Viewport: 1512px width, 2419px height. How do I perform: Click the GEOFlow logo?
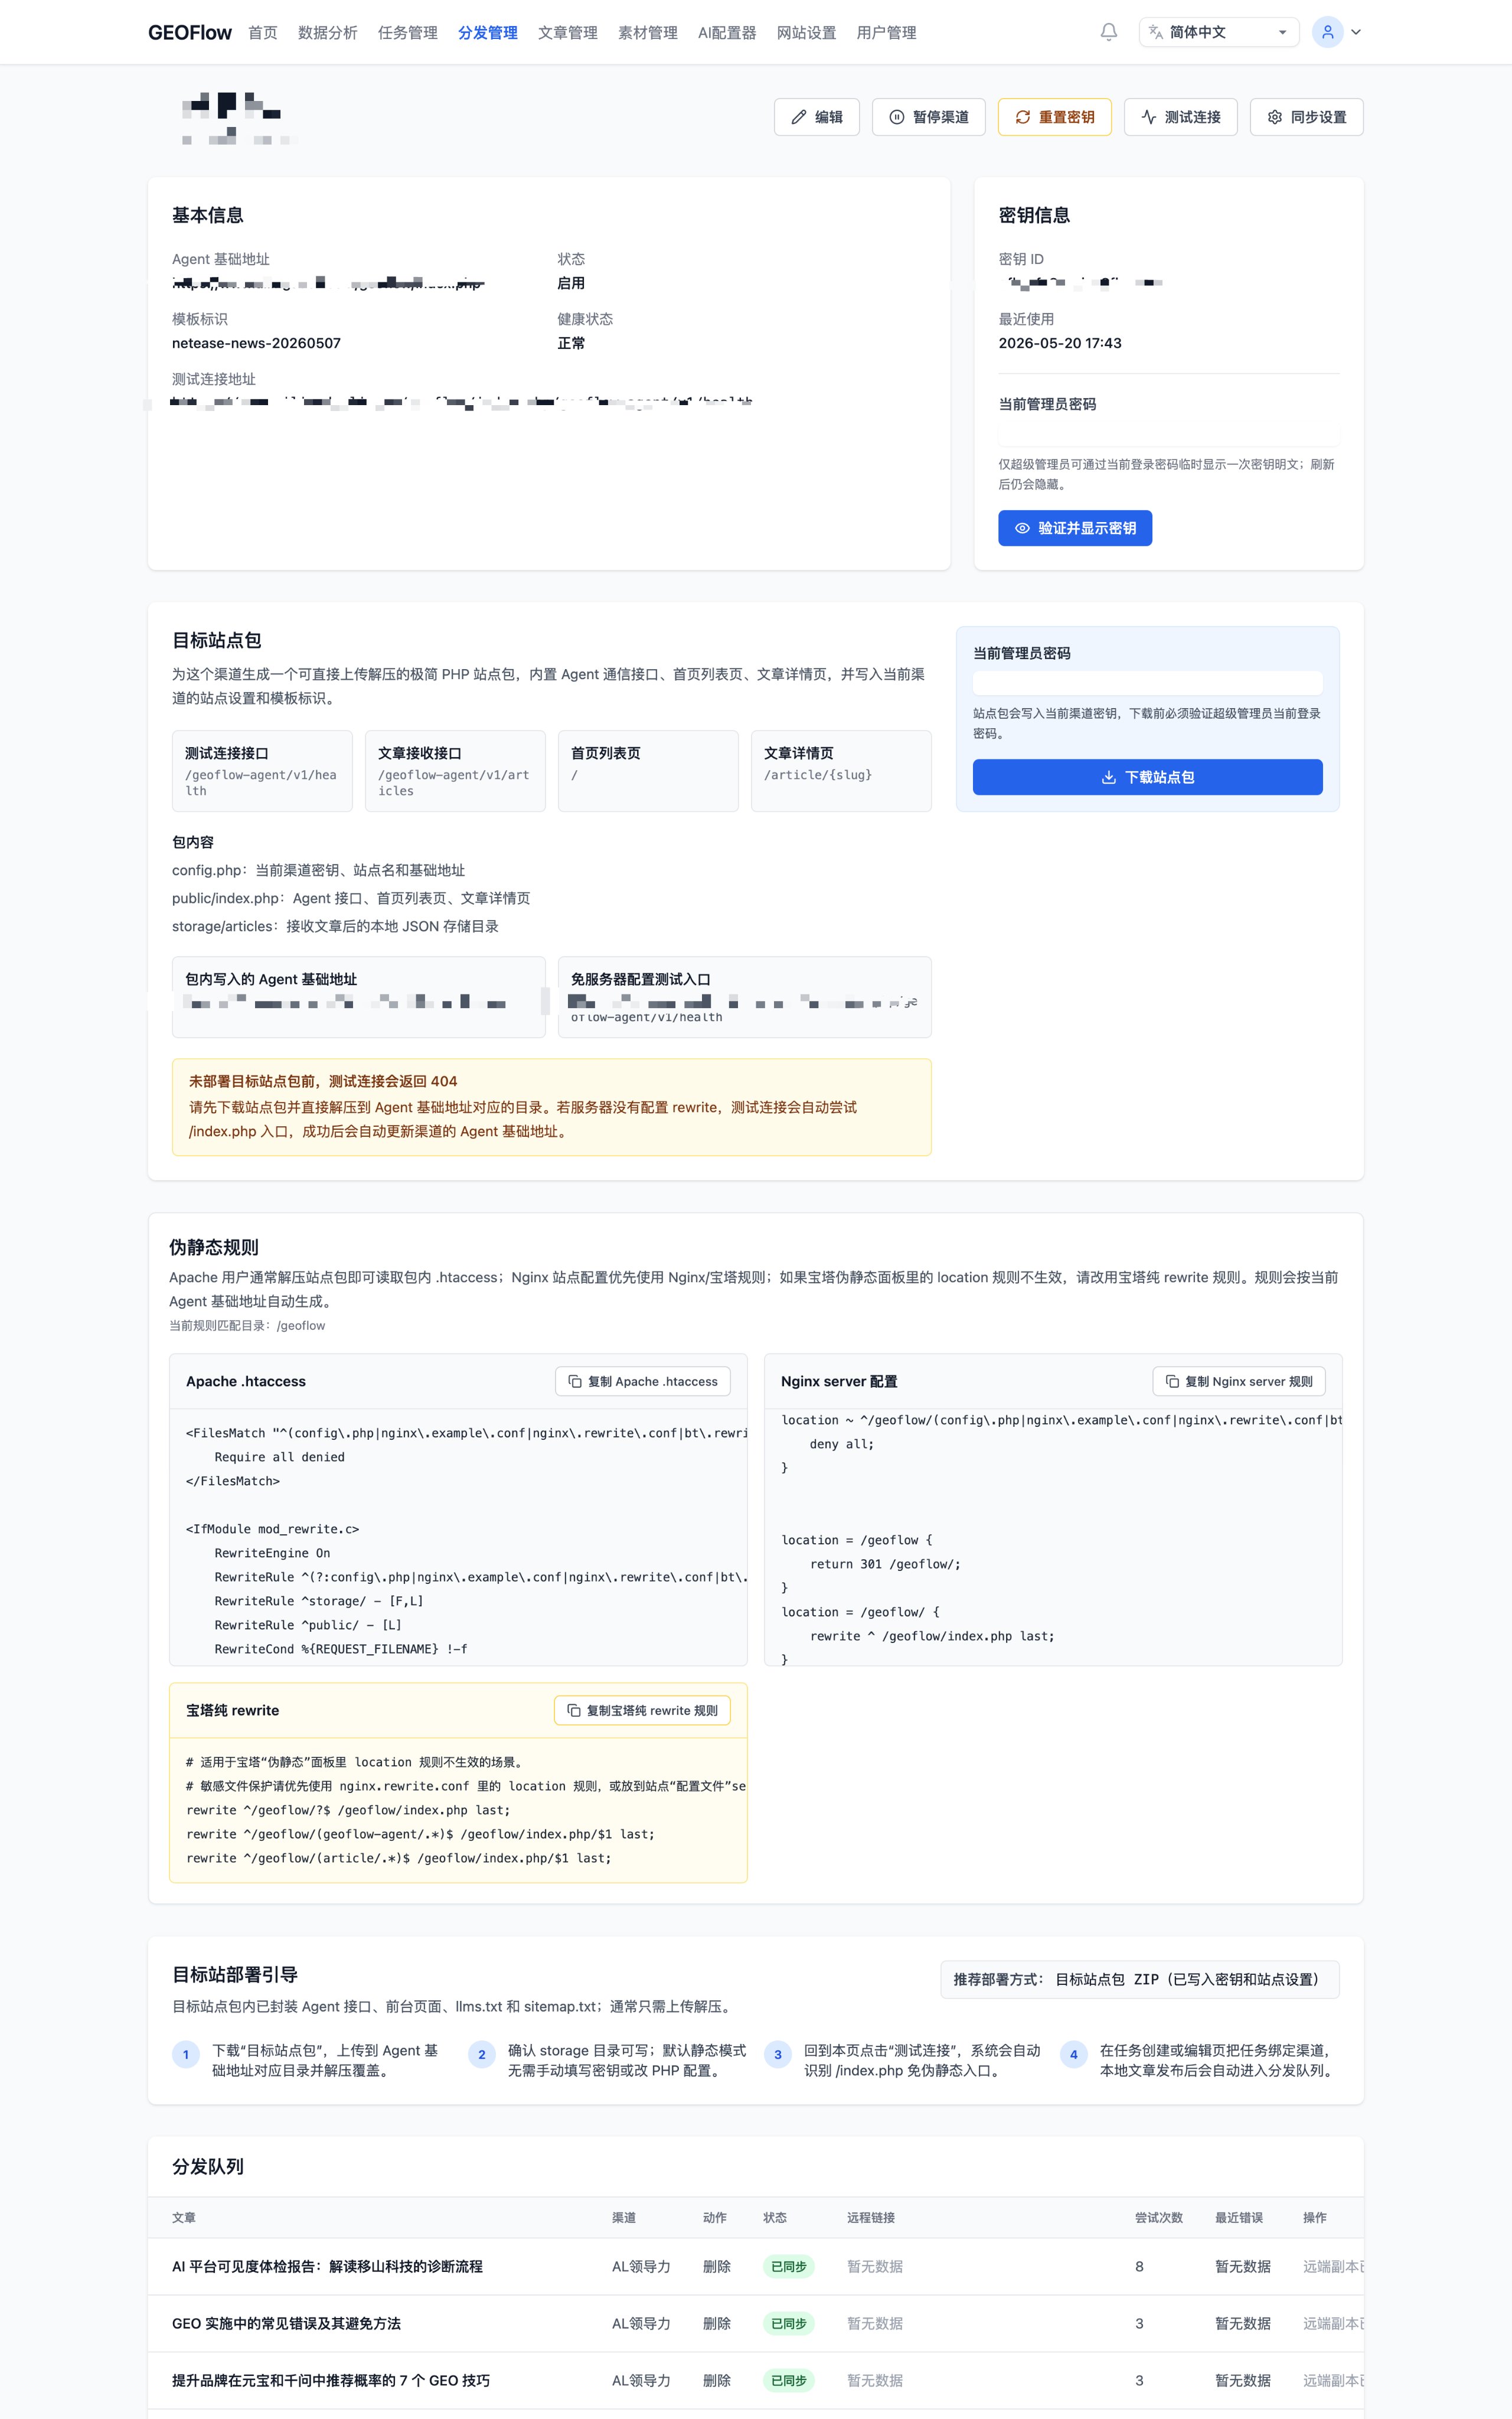point(190,33)
